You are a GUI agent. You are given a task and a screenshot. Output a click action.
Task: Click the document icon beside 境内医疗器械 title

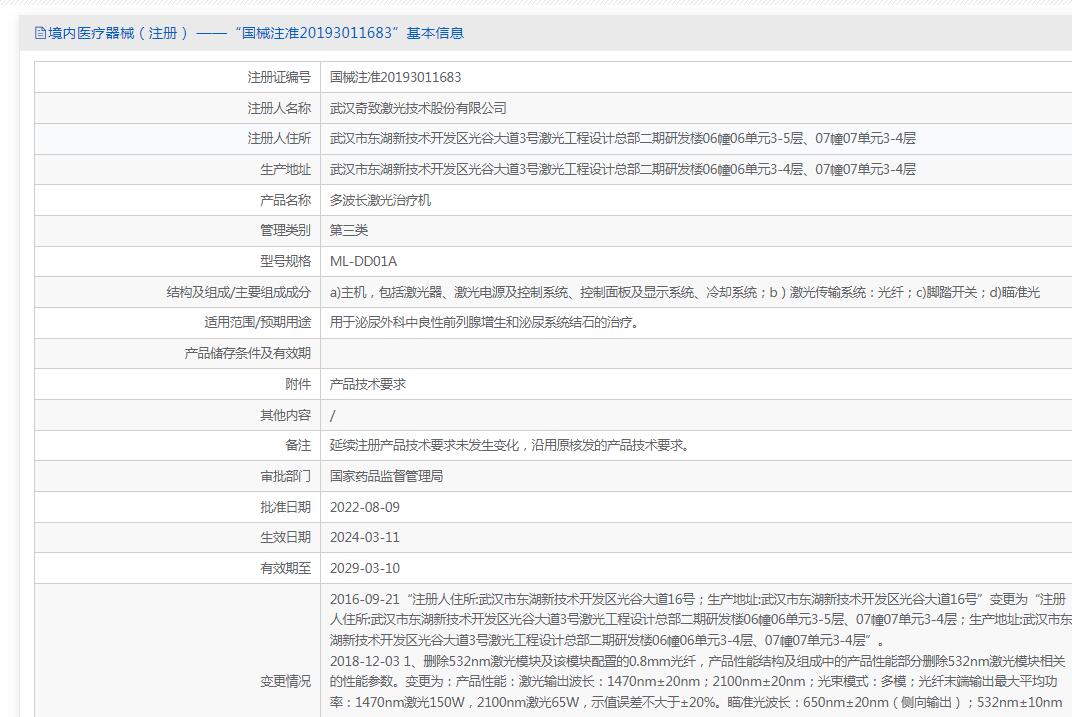click(40, 33)
